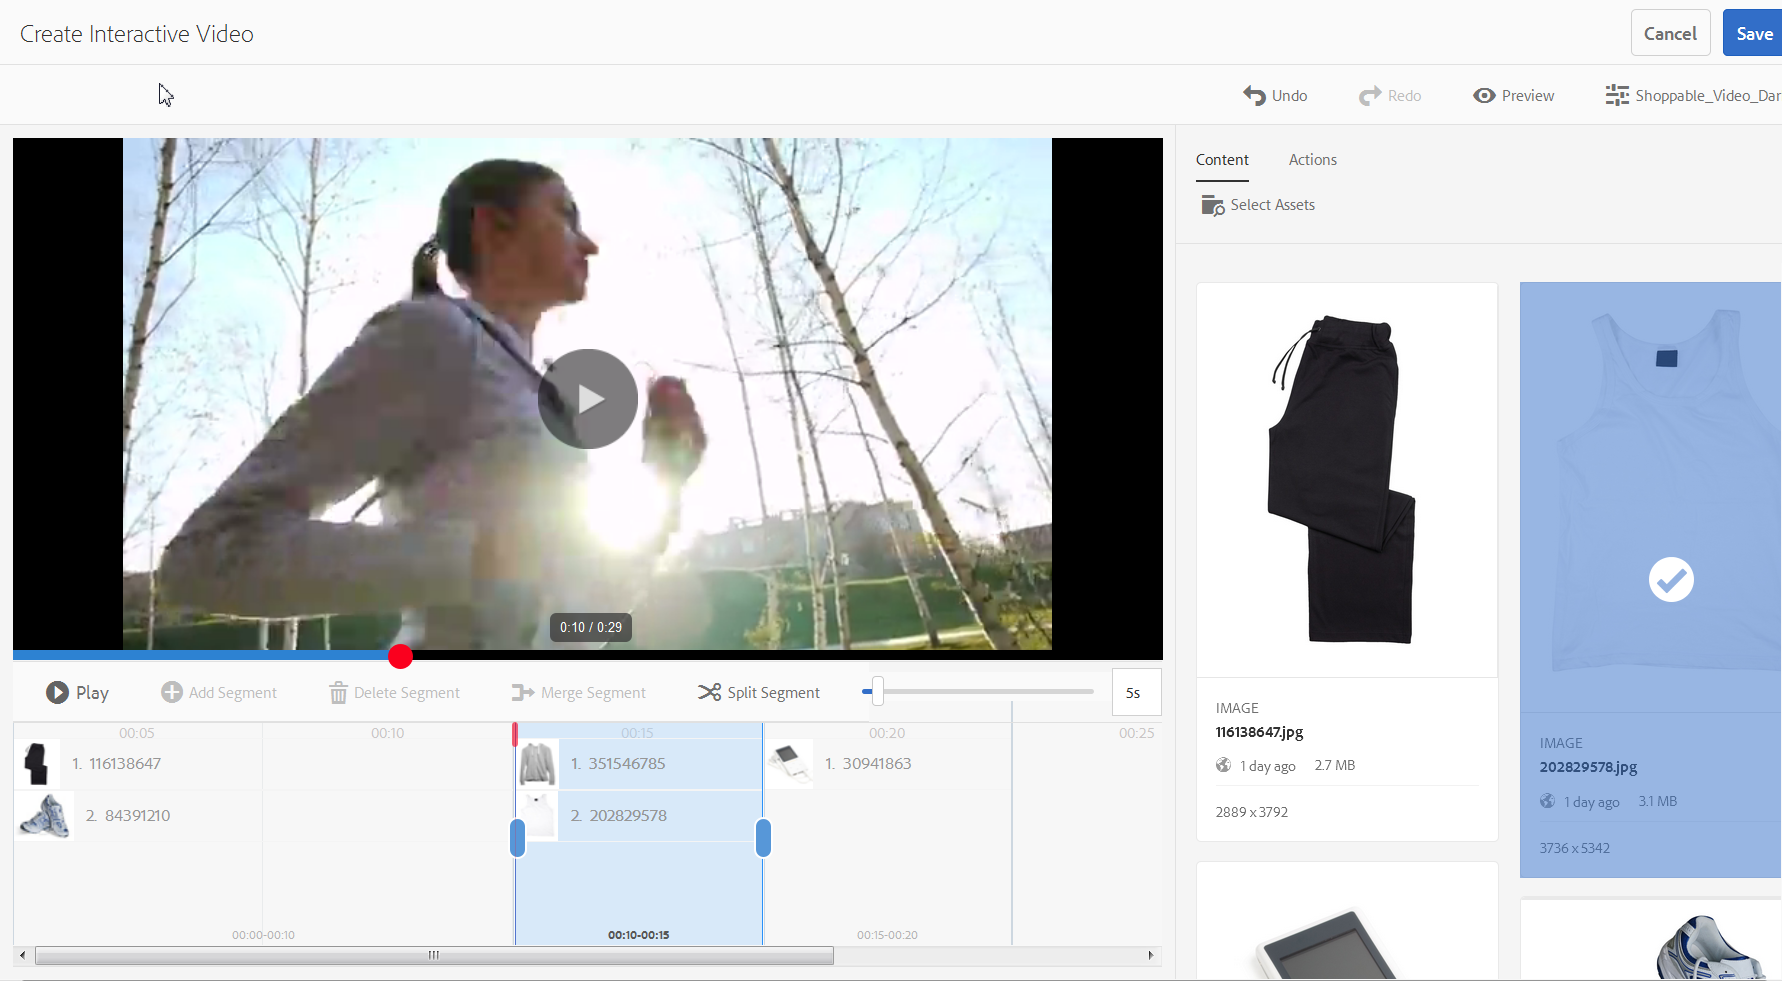Click the Delete Segment label
The image size is (1782, 981).
(x=406, y=692)
